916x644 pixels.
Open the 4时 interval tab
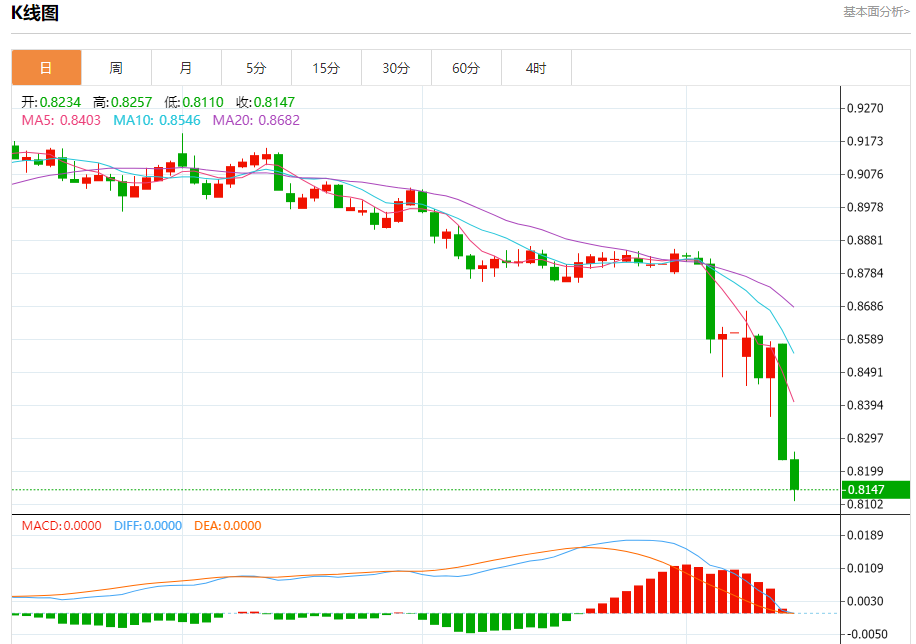pos(536,68)
